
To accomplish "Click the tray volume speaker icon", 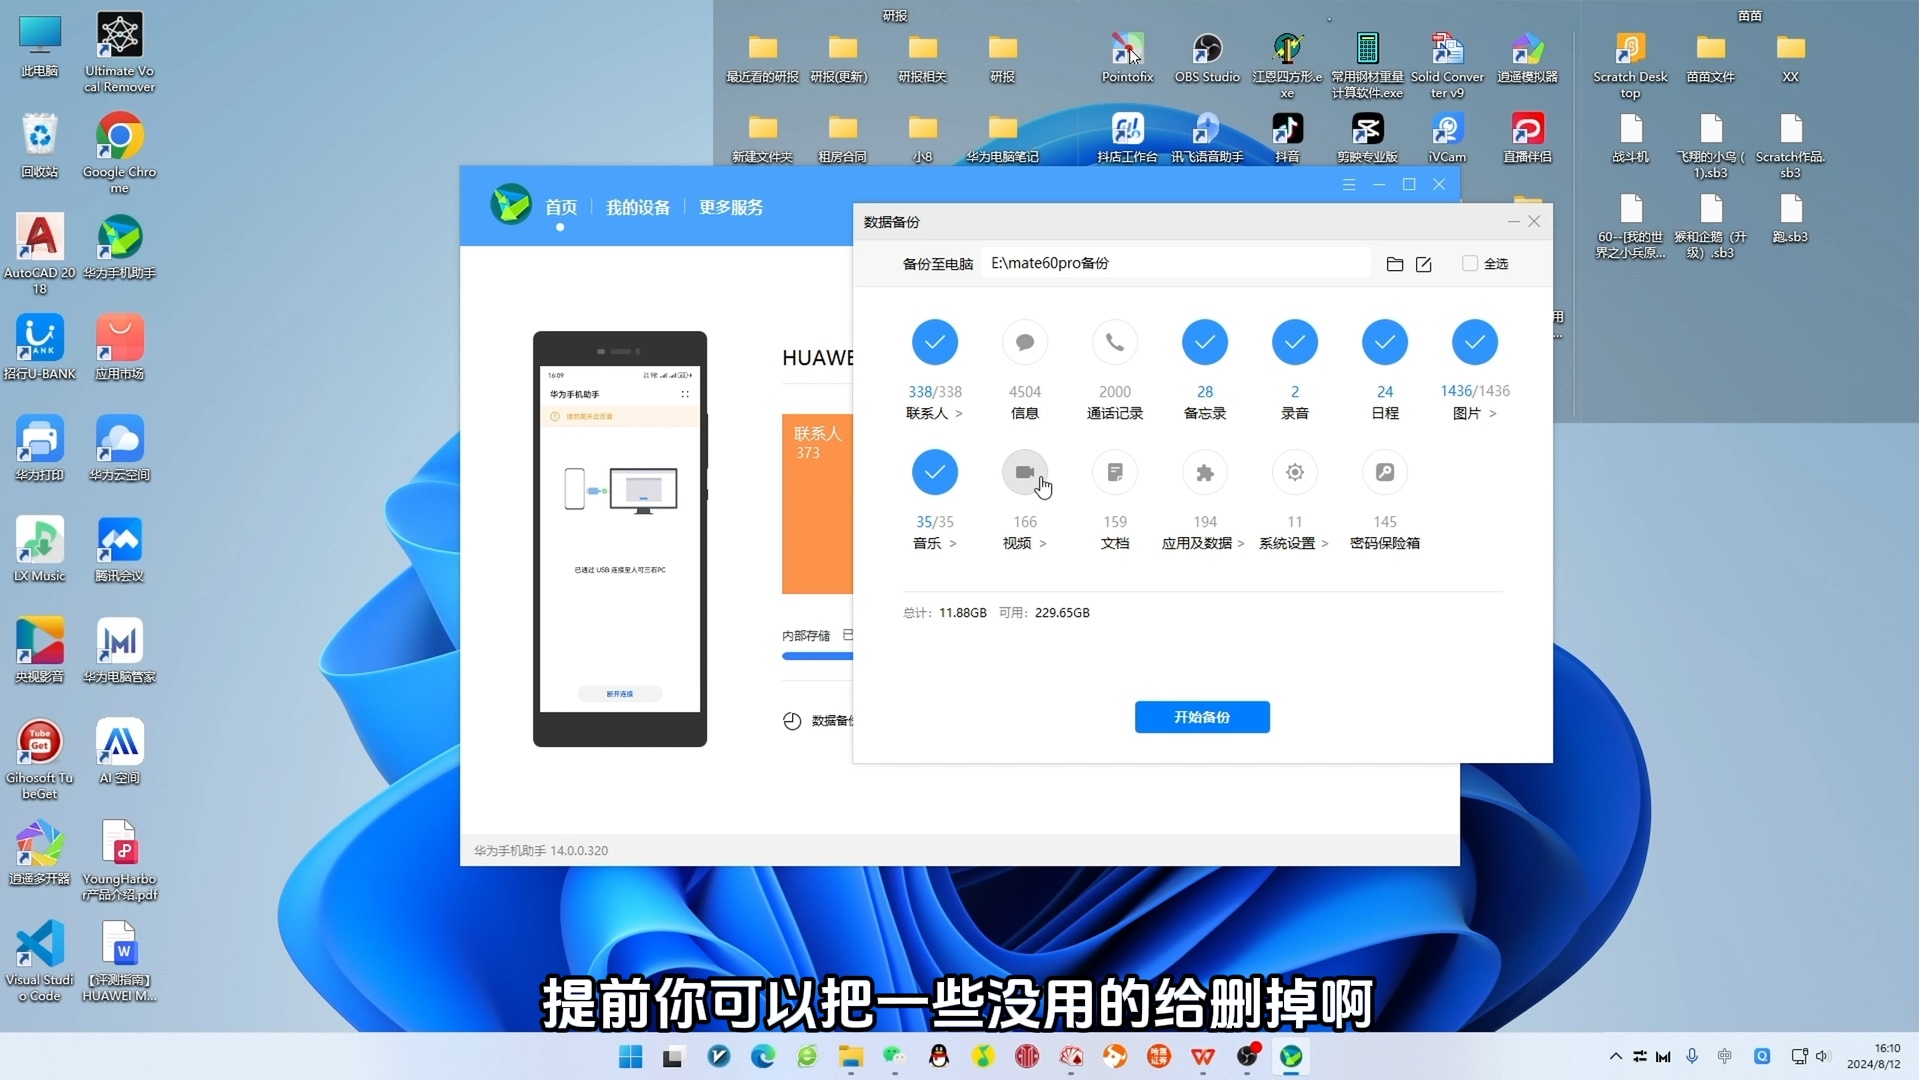I will click(x=1822, y=1056).
